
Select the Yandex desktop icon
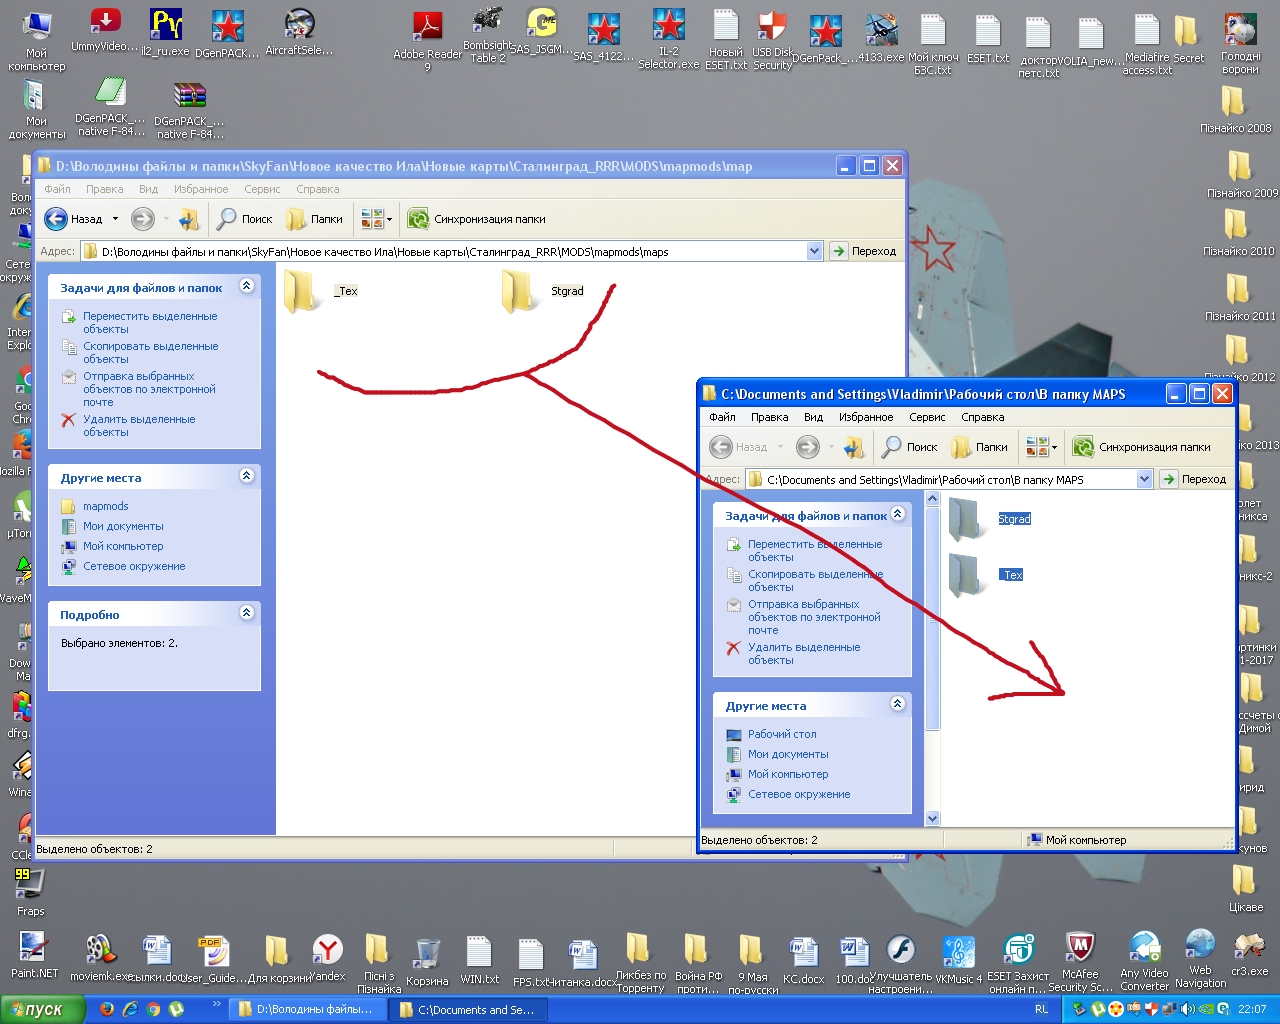point(327,958)
